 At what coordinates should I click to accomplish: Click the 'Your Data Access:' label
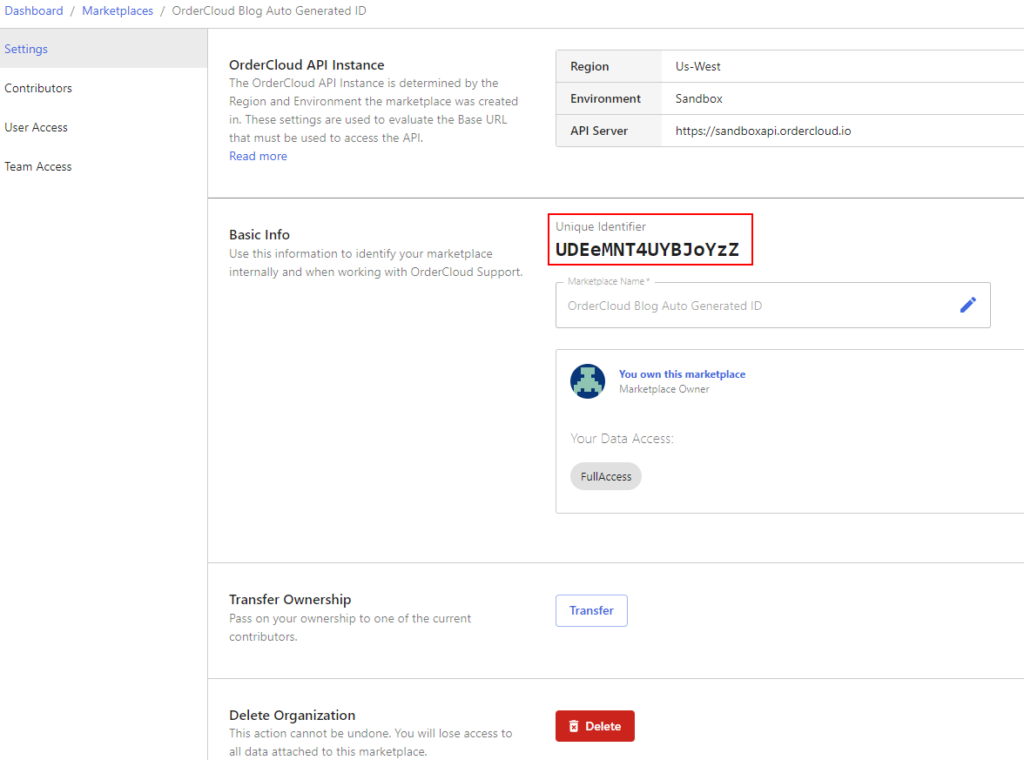click(x=622, y=439)
